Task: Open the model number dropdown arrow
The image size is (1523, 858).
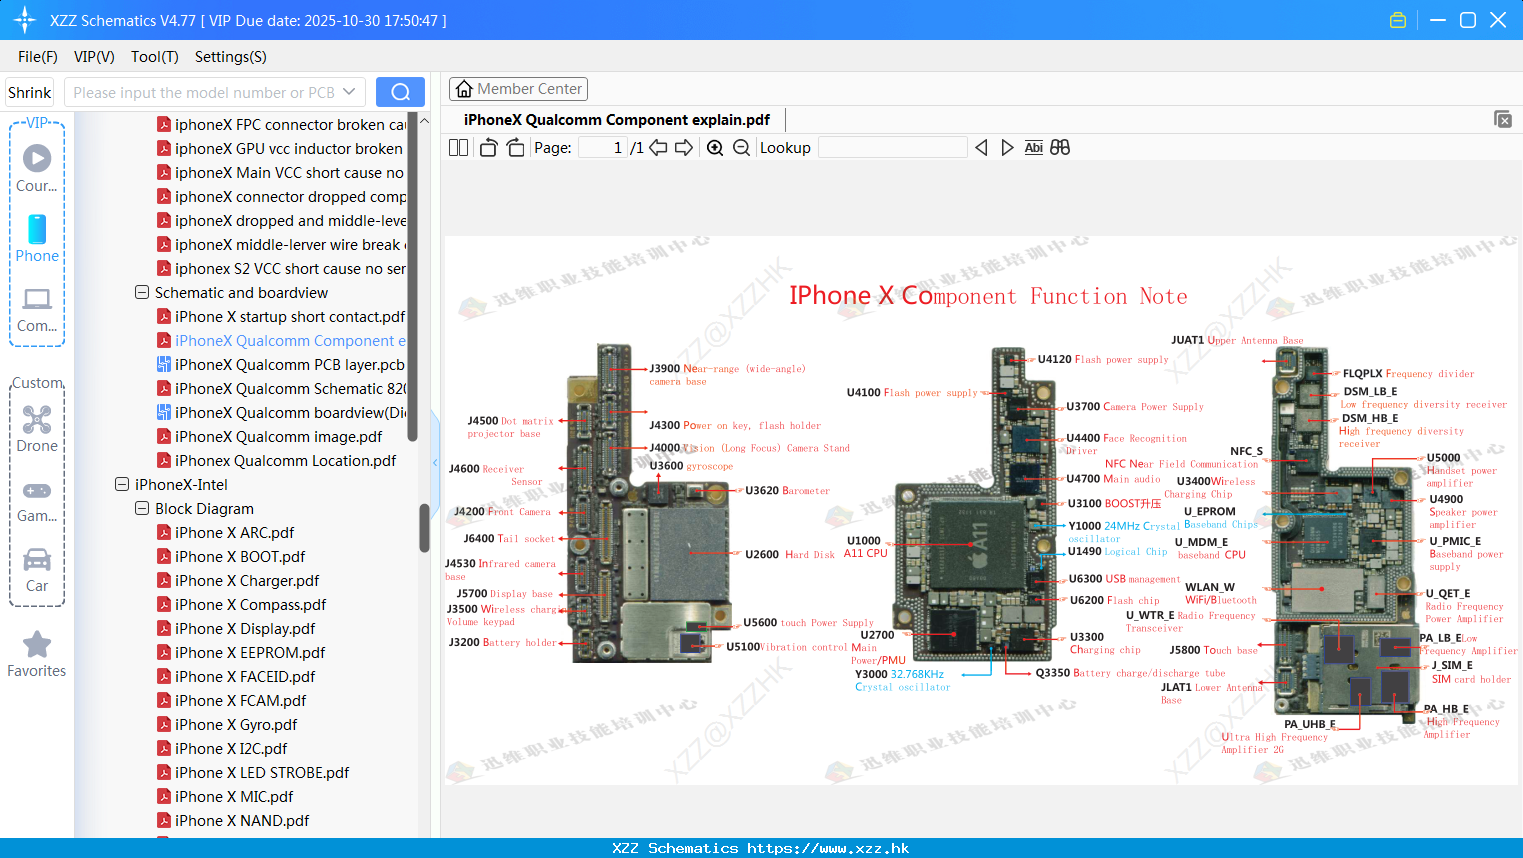Action: (x=349, y=92)
